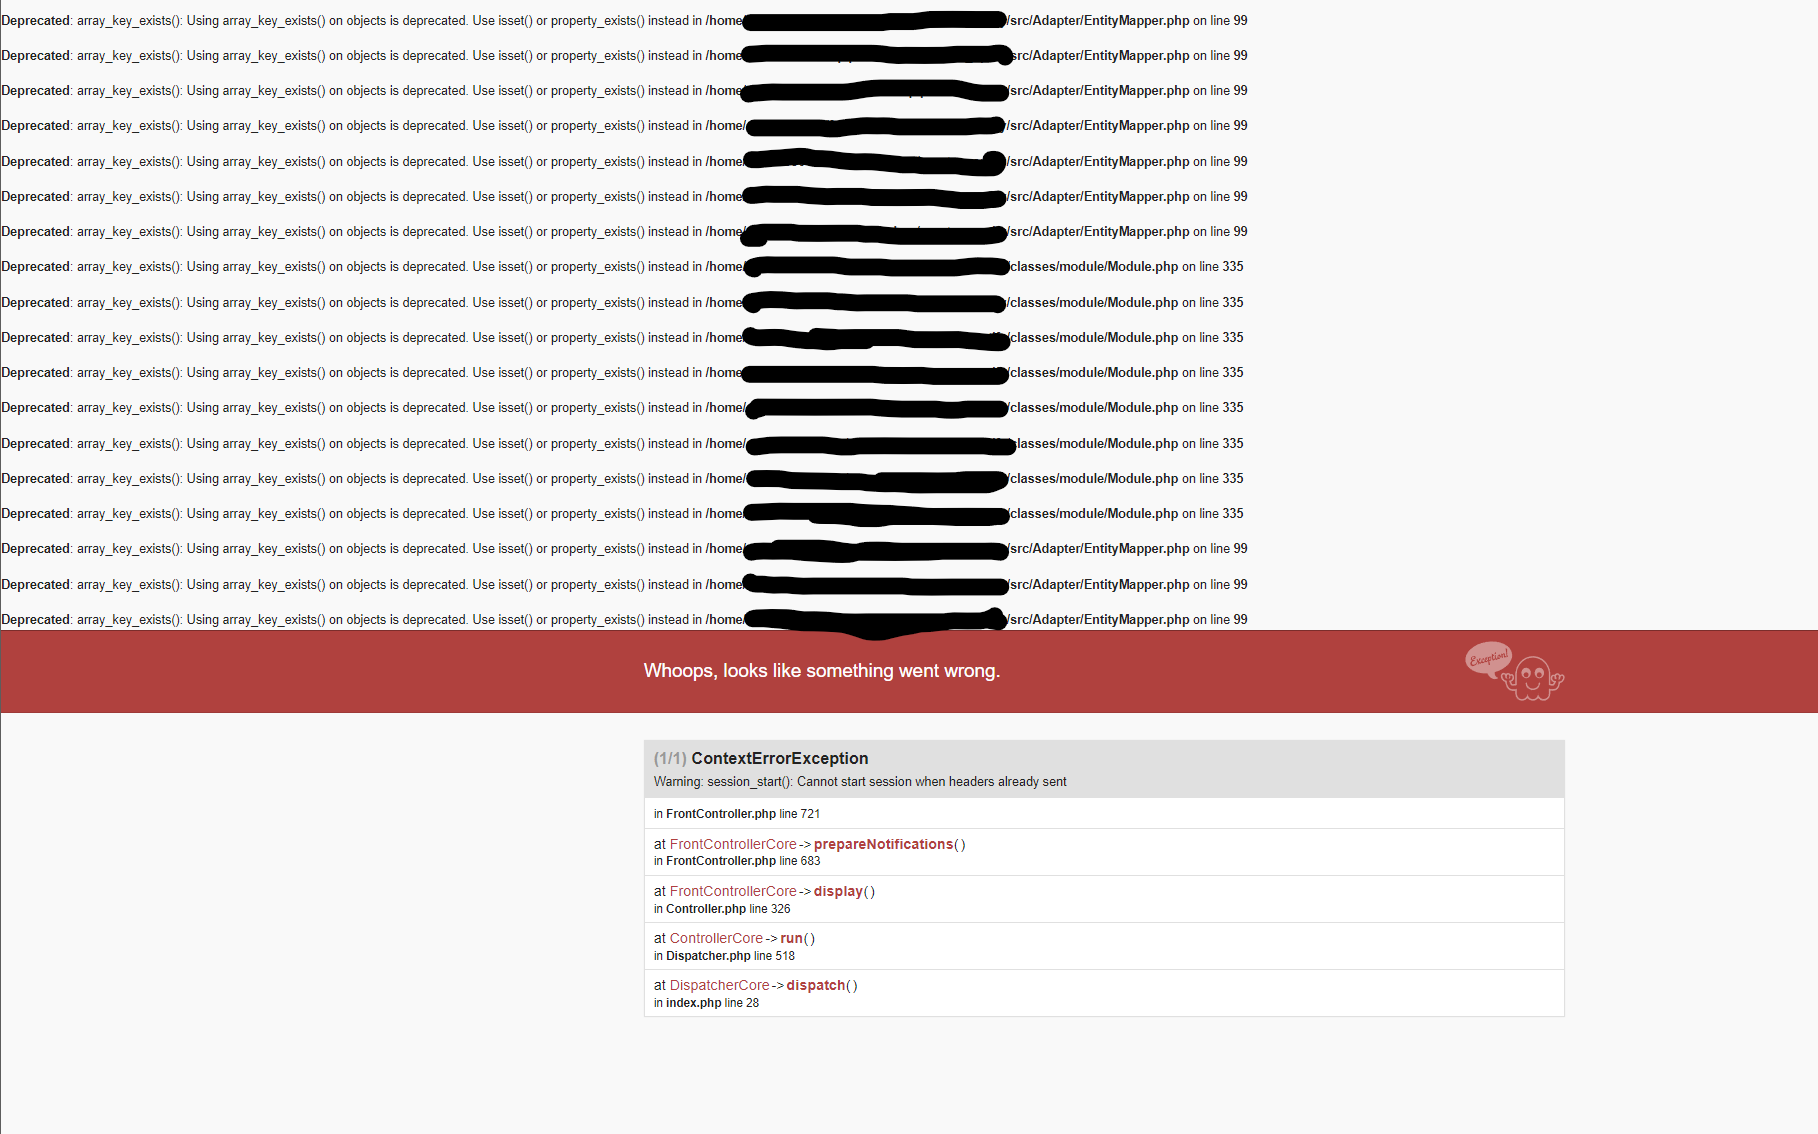Click 'Whoops, looks like something went wrong.' banner text

coord(822,671)
